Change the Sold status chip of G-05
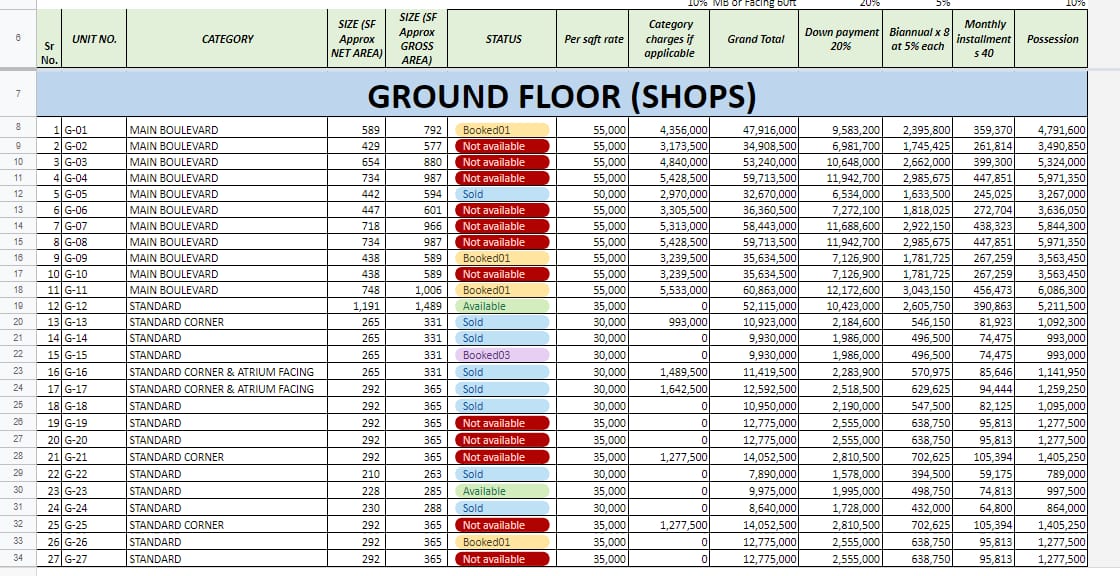 tap(502, 194)
